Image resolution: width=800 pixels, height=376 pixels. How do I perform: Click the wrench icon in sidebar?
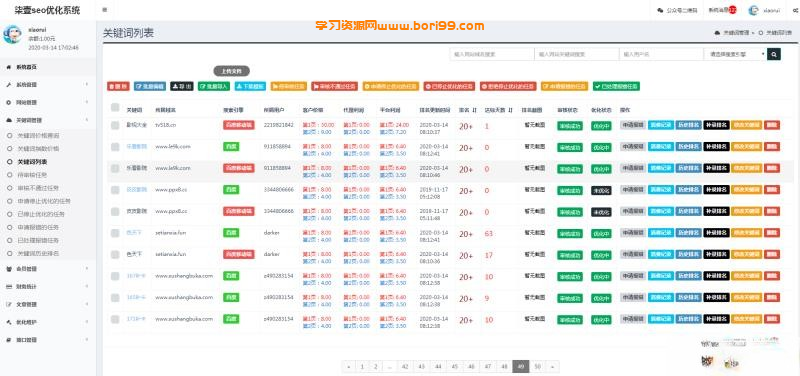point(9,85)
